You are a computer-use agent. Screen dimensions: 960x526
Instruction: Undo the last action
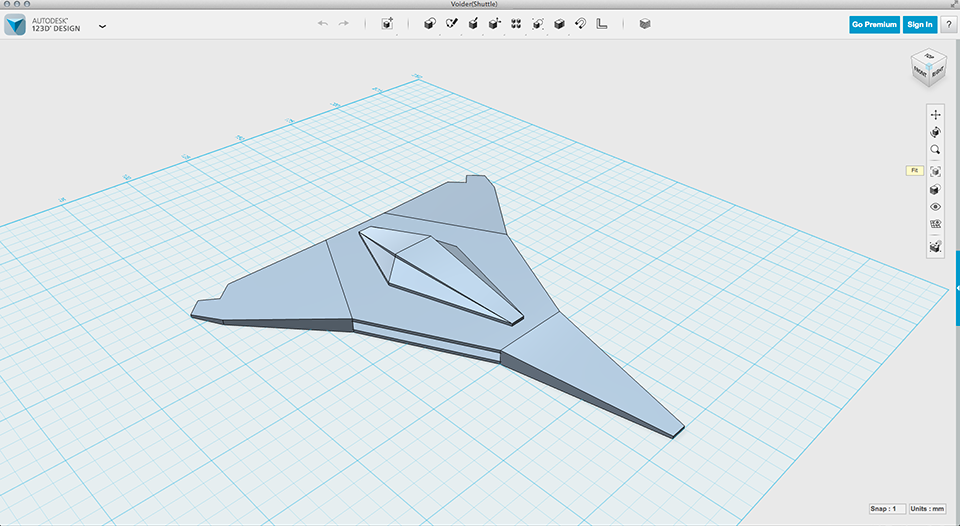click(x=323, y=24)
